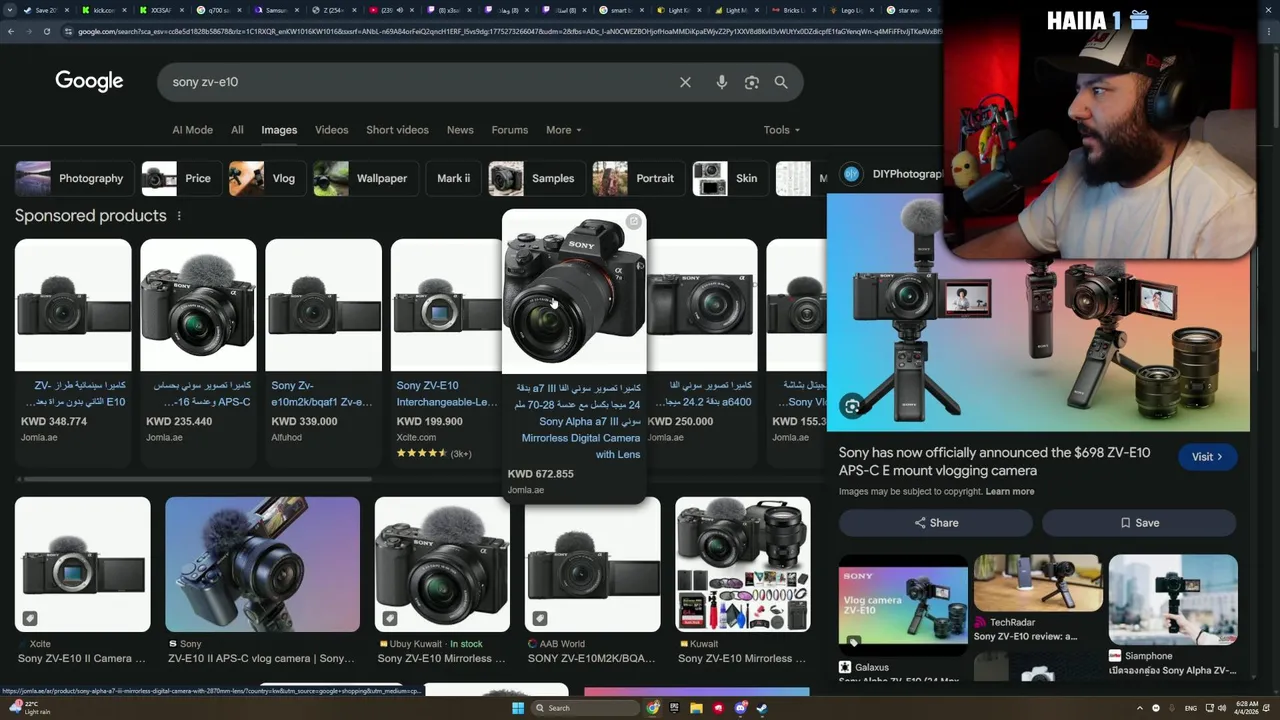Open the Ubuy Kuwait Sony ZV-E10 Mirrorless result
The width and height of the screenshot is (1280, 720).
pos(442,582)
